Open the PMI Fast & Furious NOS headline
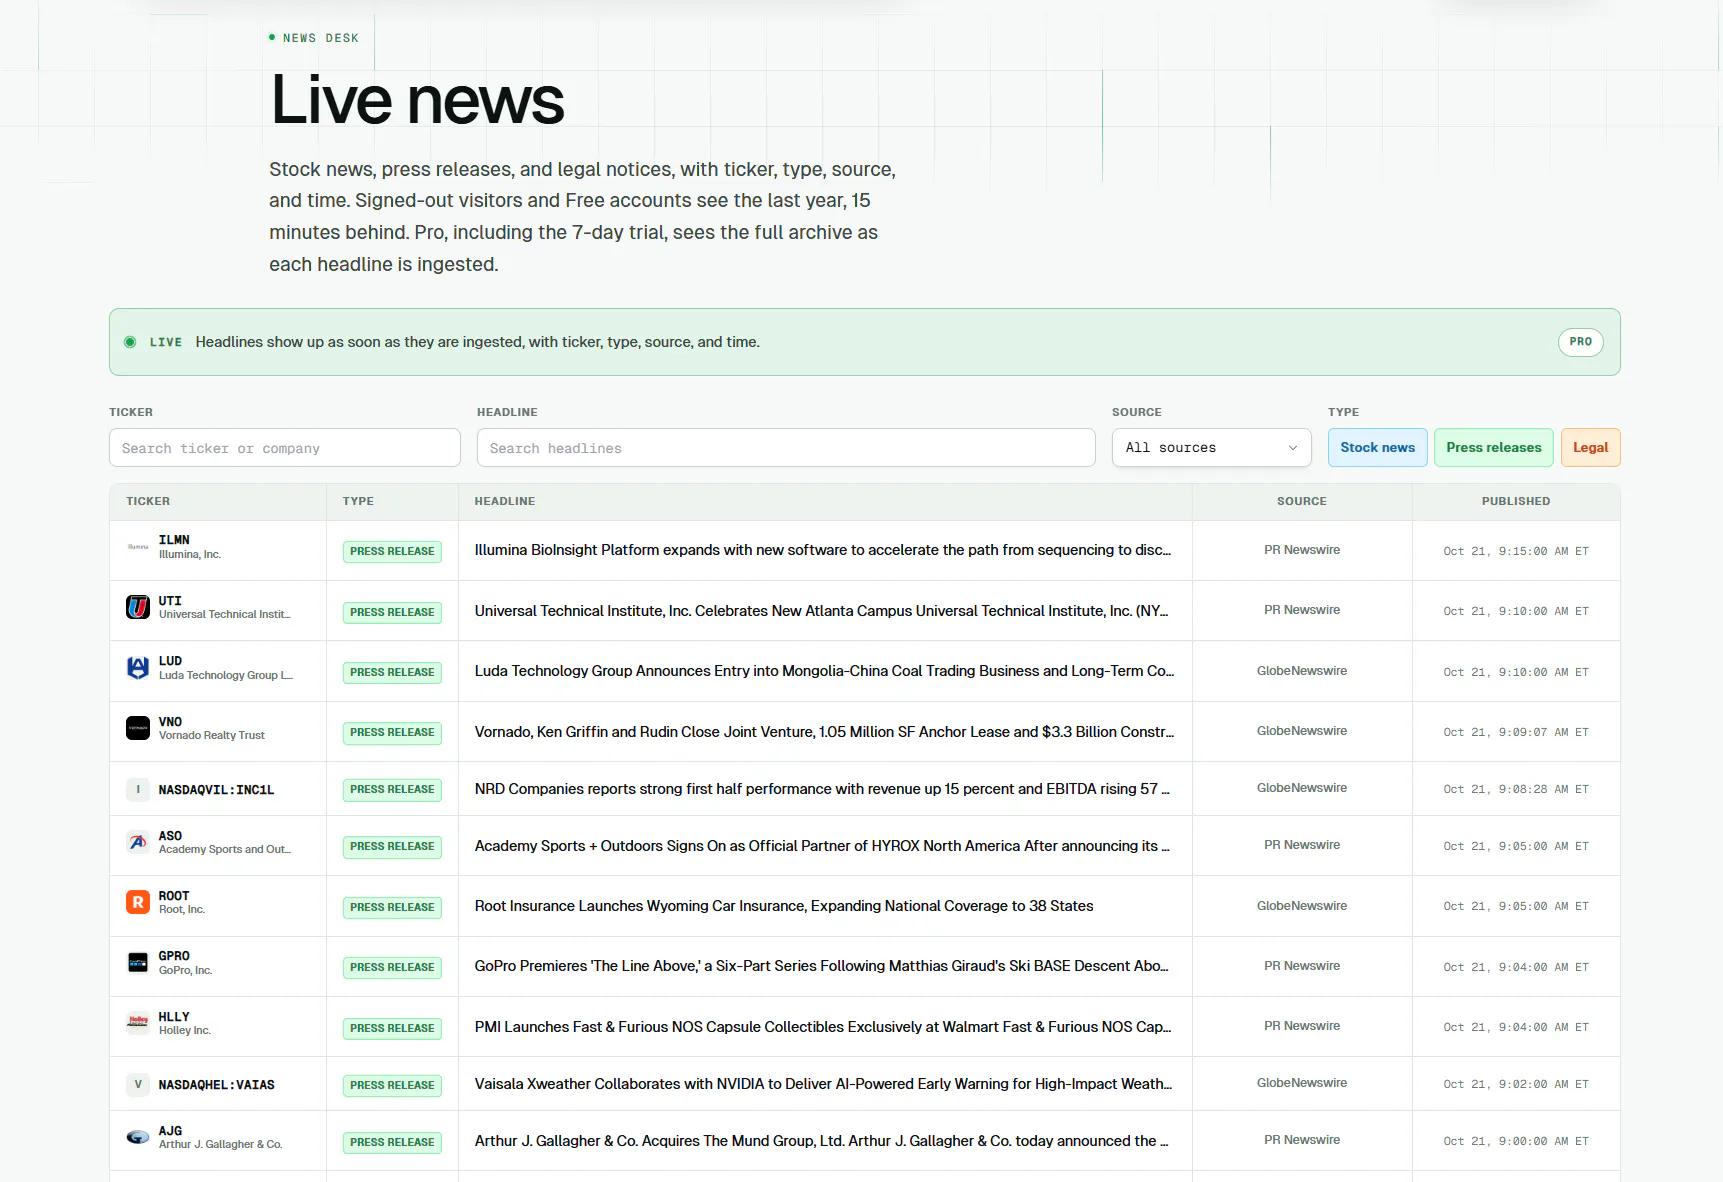The width and height of the screenshot is (1723, 1182). tap(823, 1027)
